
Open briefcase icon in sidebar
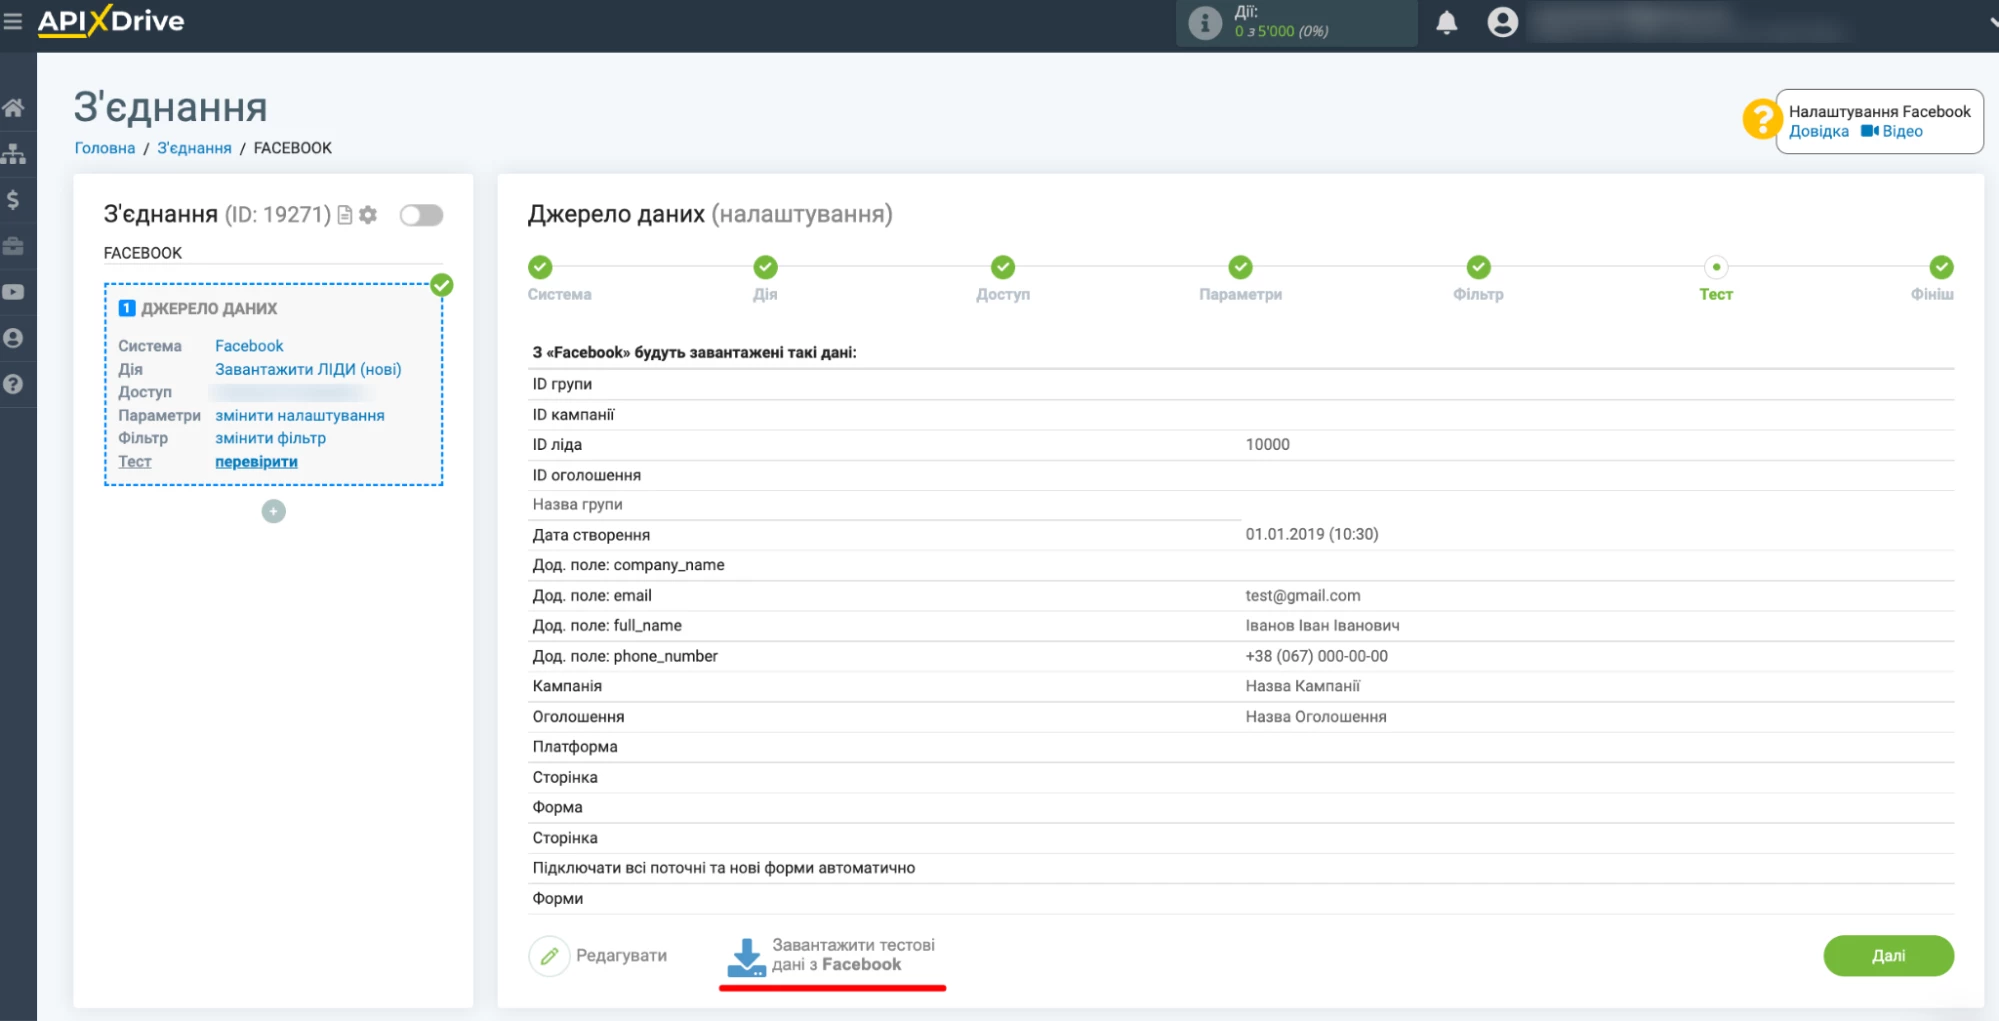[x=14, y=246]
